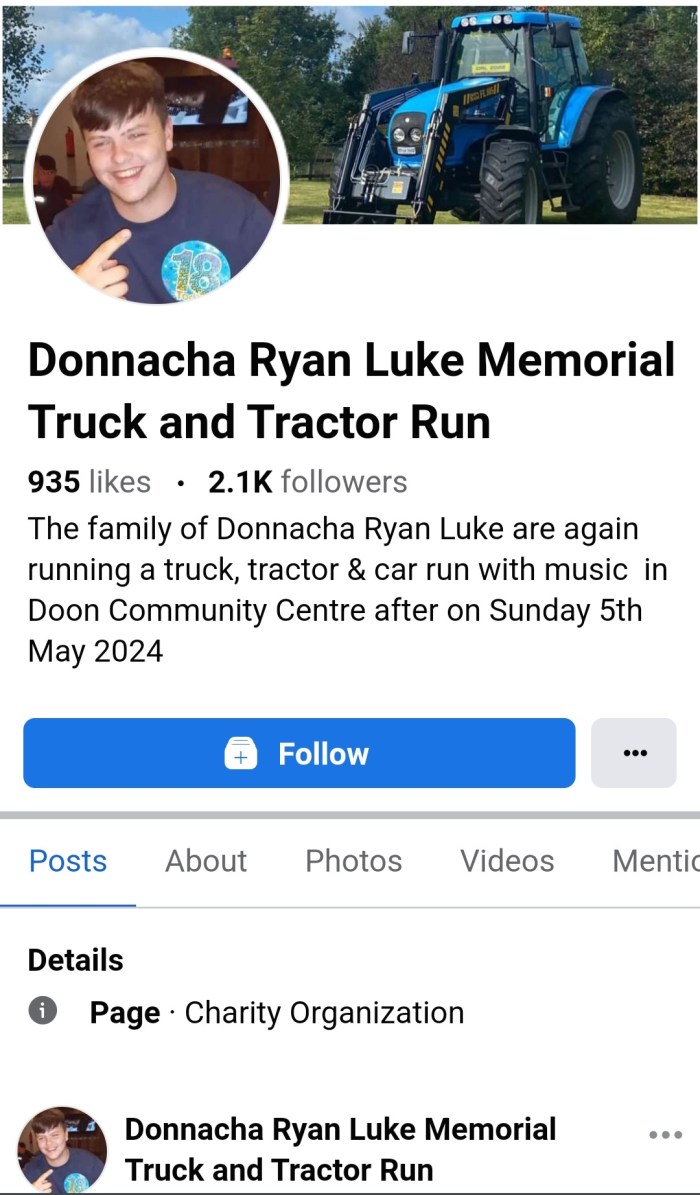View the large circular profile picture
Image resolution: width=700 pixels, height=1195 pixels.
coord(155,178)
